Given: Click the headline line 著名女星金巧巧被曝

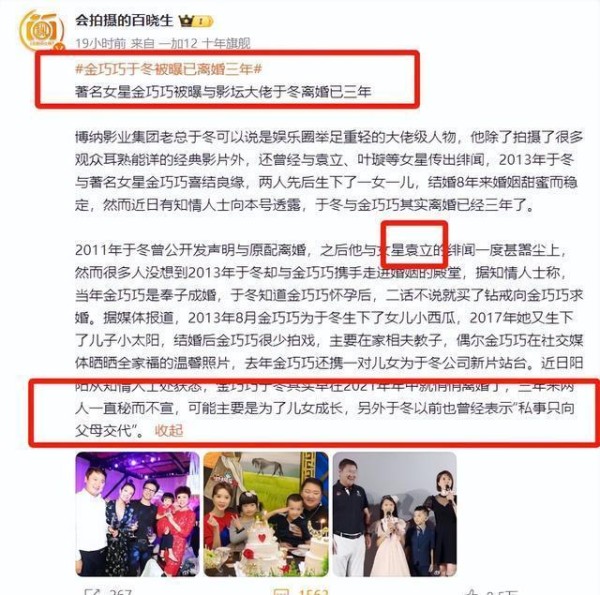Looking at the screenshot, I should click(x=223, y=92).
